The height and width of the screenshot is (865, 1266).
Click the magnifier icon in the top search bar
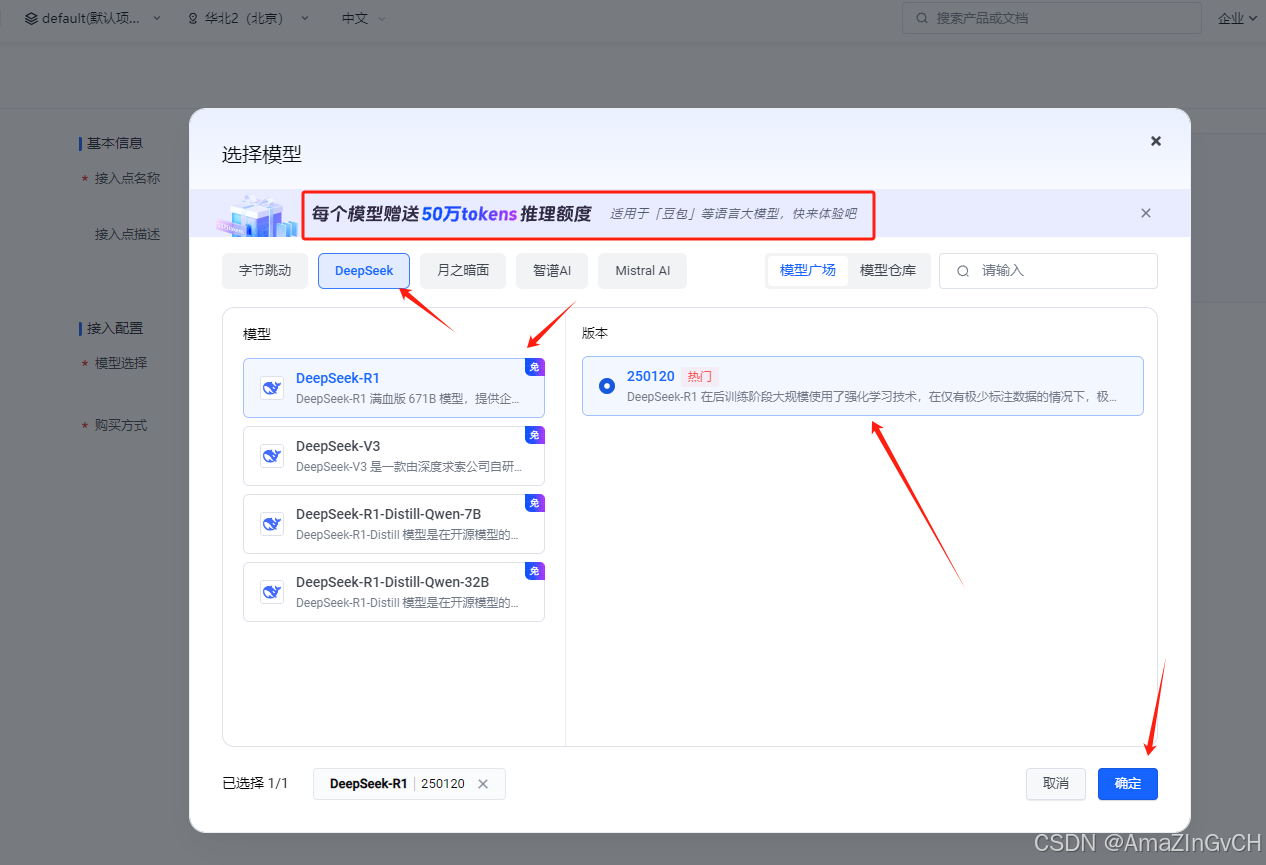[921, 18]
